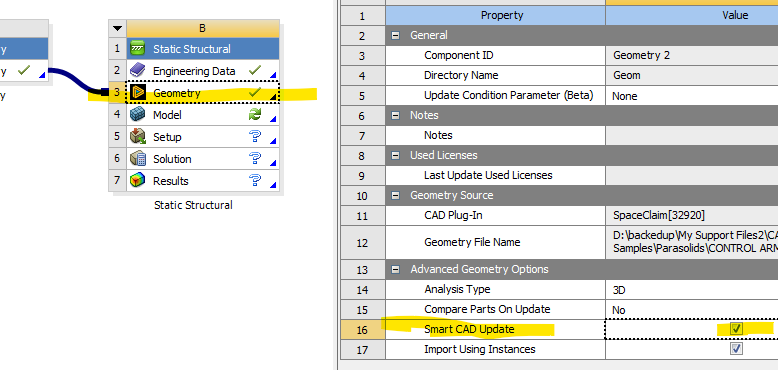Collapse the Notes property group
Image resolution: width=778 pixels, height=370 pixels.
click(395, 116)
